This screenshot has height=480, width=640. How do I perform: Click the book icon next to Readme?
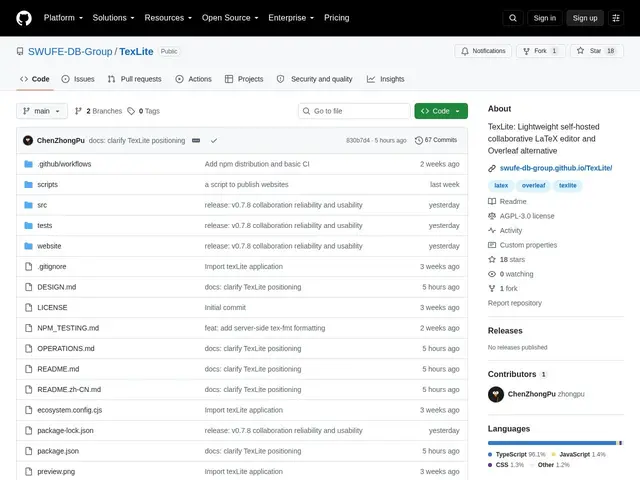click(x=492, y=202)
